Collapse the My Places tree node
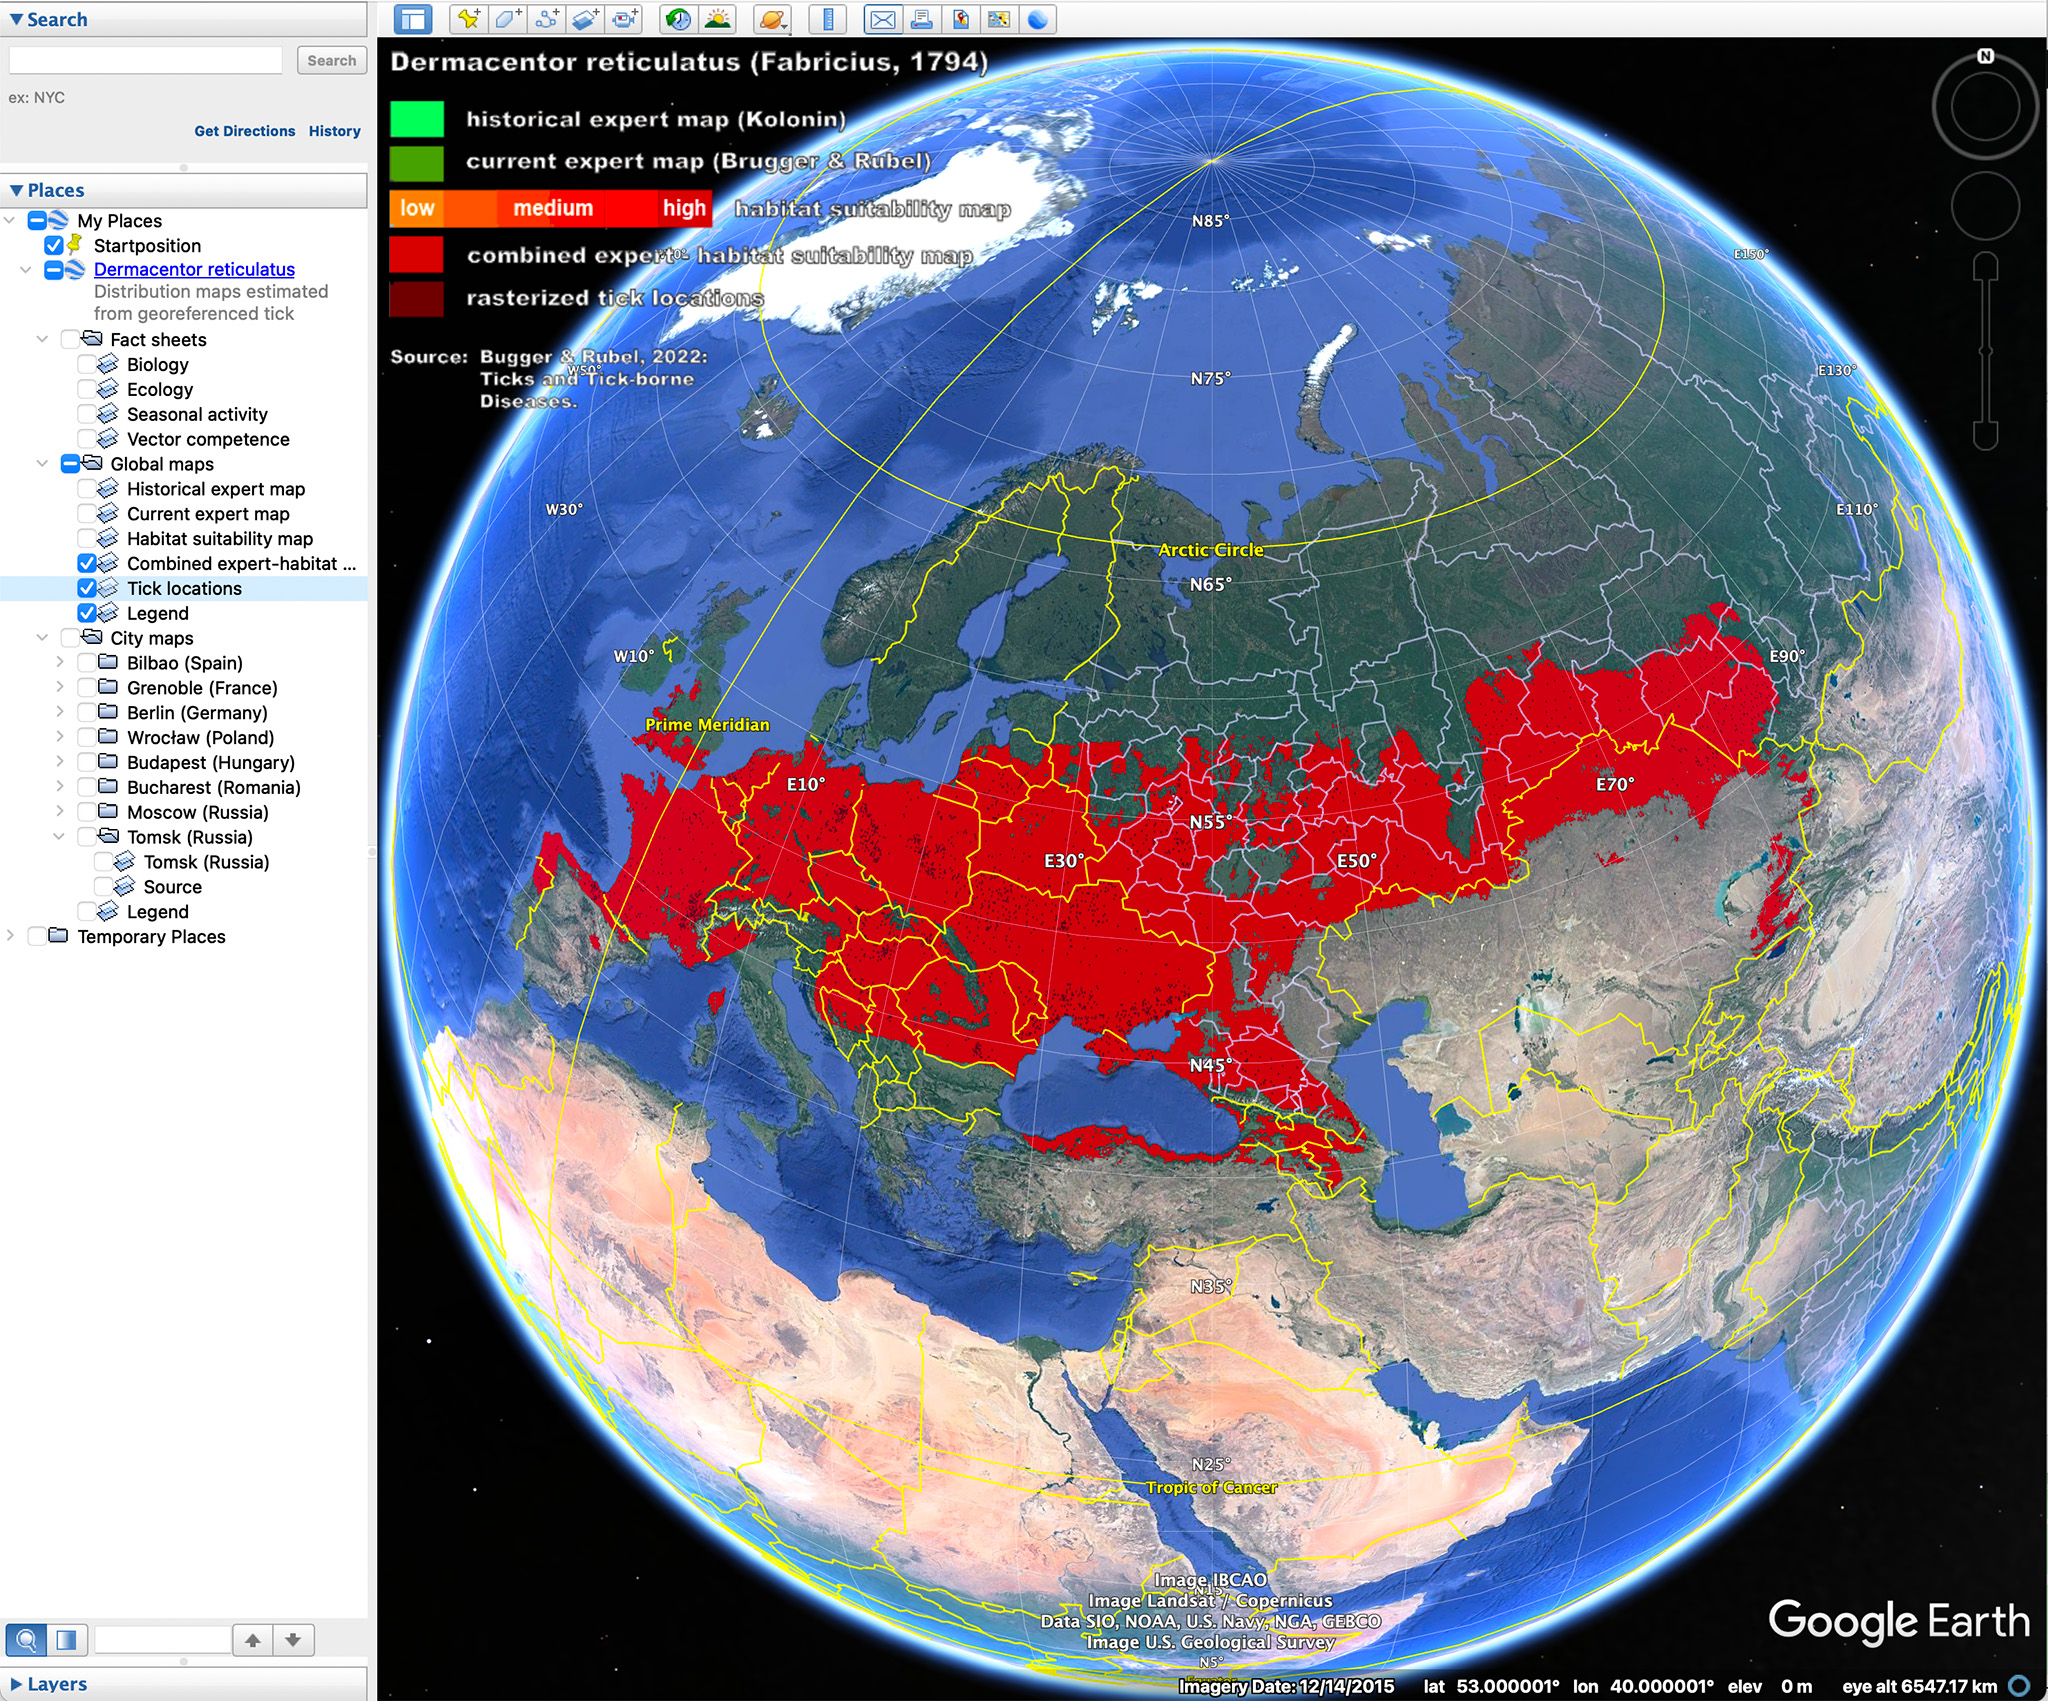The width and height of the screenshot is (2048, 1701). (10, 220)
